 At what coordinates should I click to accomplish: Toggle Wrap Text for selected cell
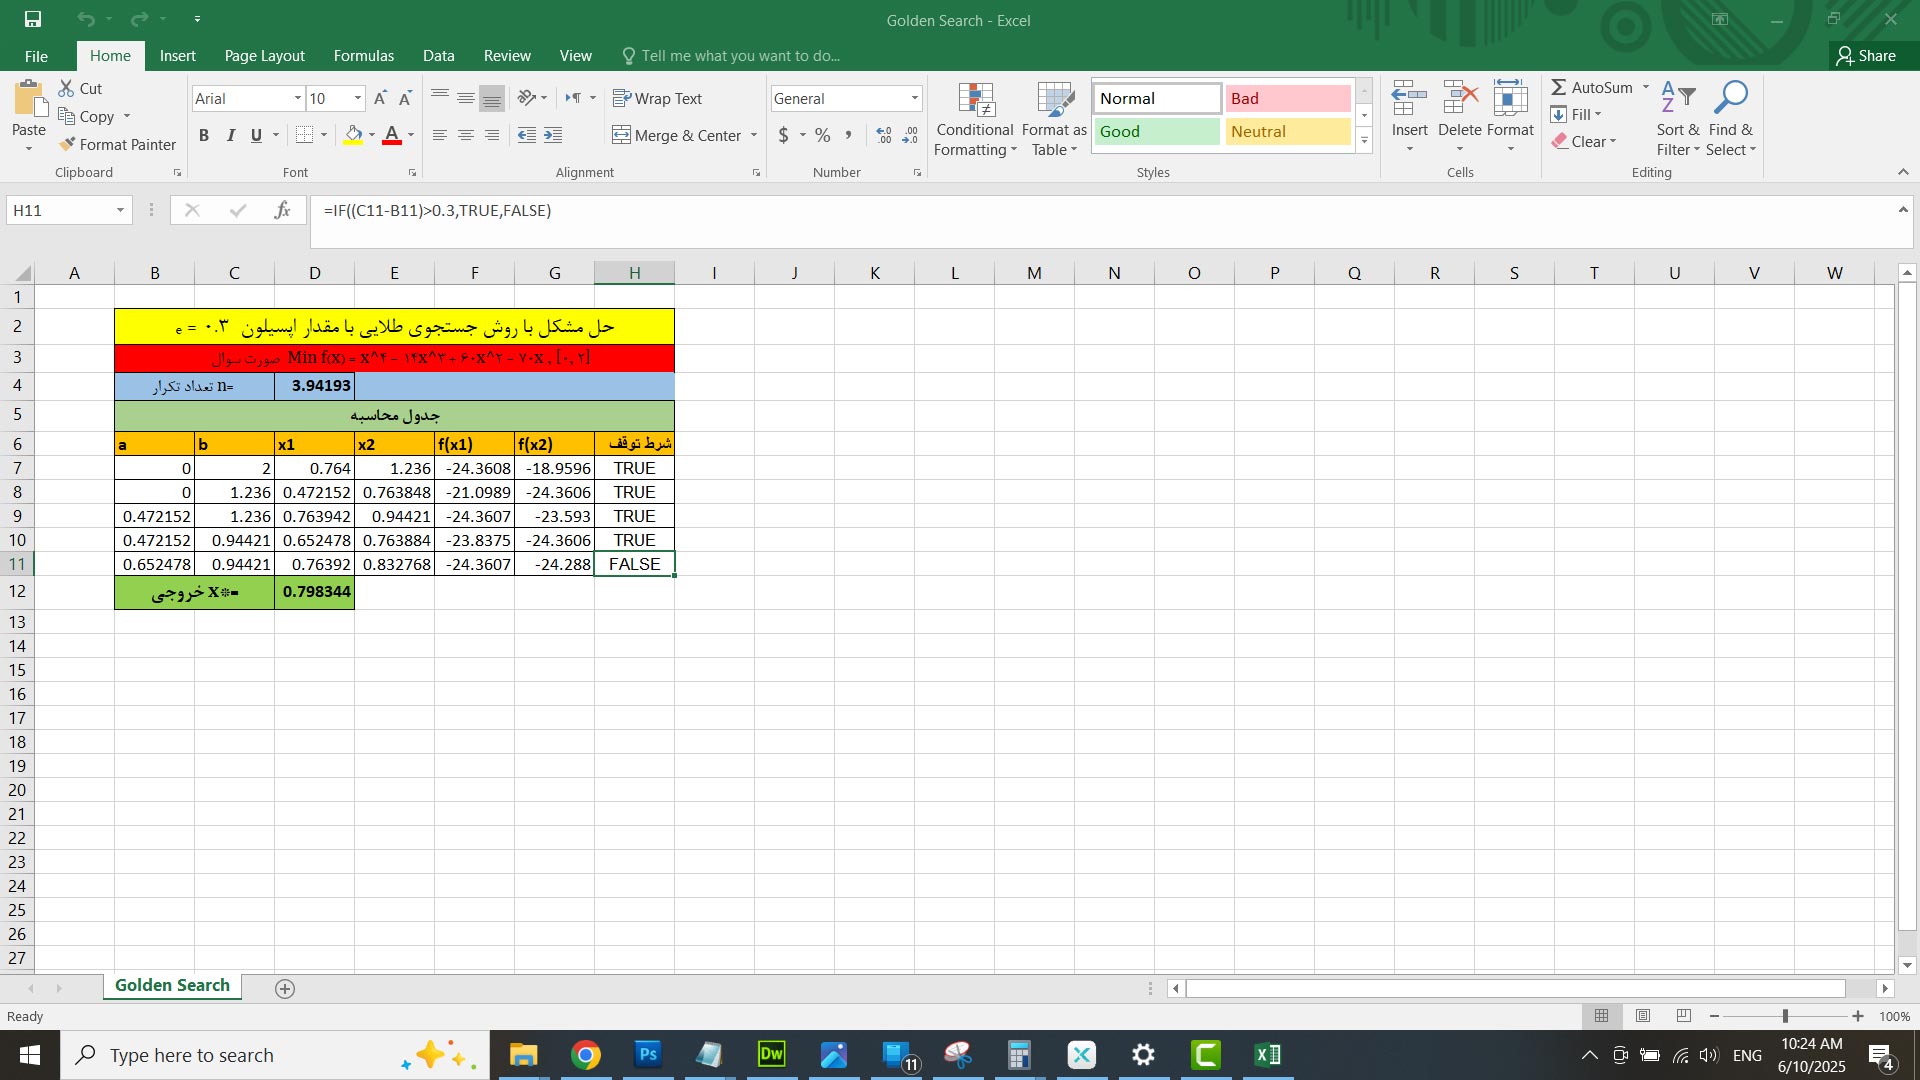tap(657, 98)
